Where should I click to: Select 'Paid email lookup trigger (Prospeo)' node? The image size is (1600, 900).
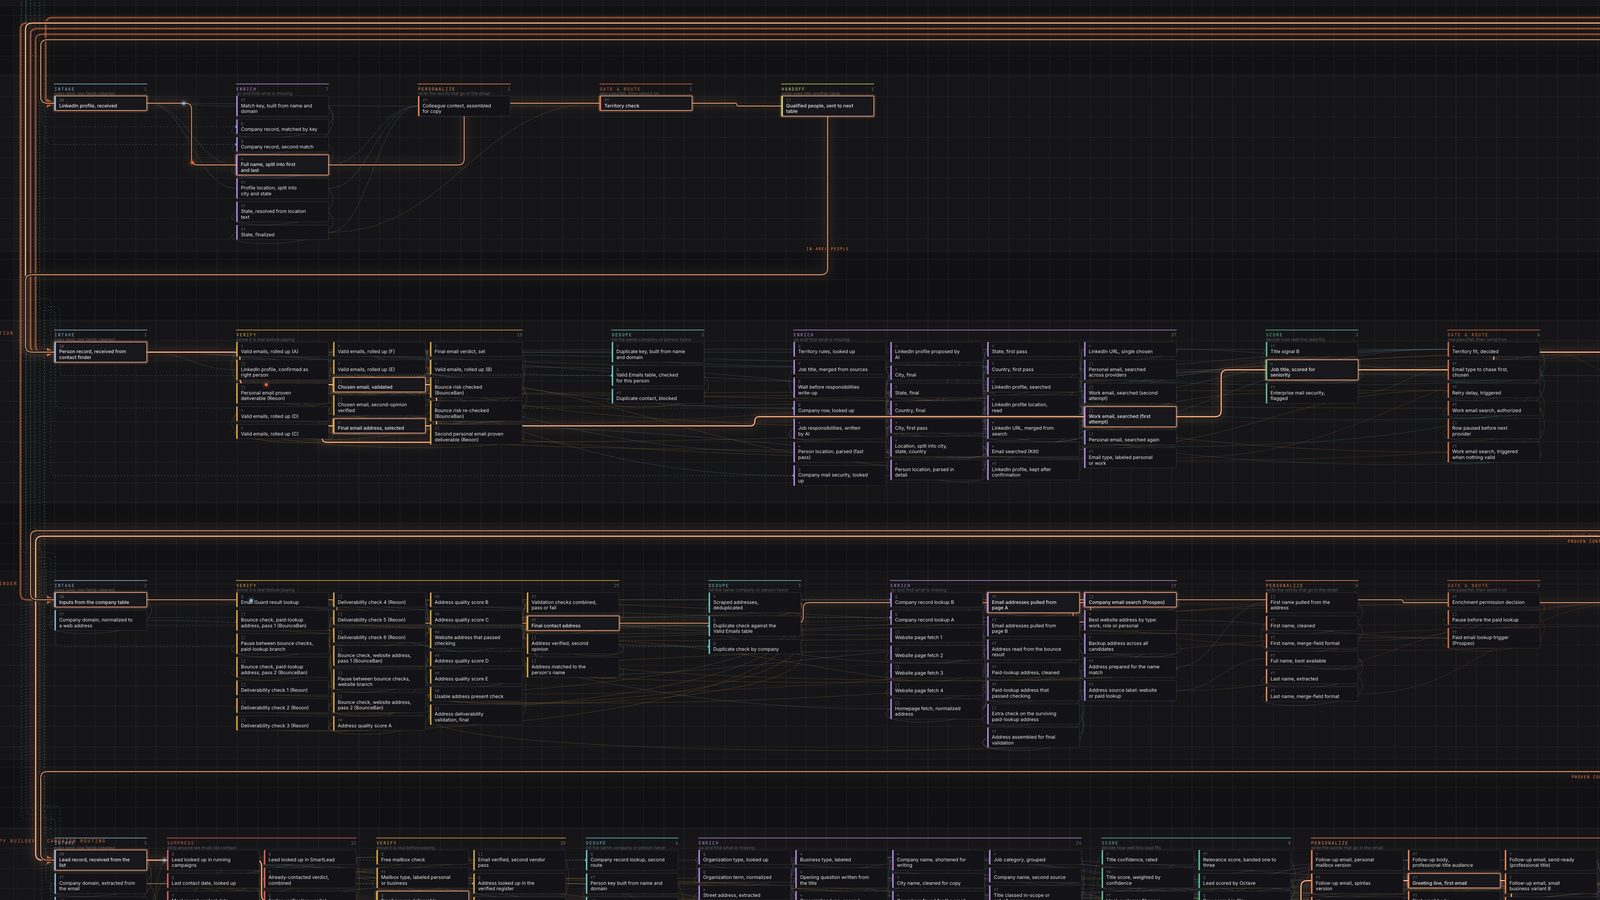[x=1495, y=639]
